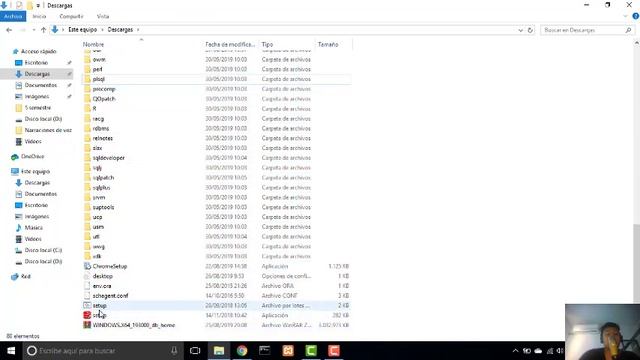Image resolution: width=640 pixels, height=360 pixels.
Task: Open the Compartir ribbon tab
Action: coord(71,16)
